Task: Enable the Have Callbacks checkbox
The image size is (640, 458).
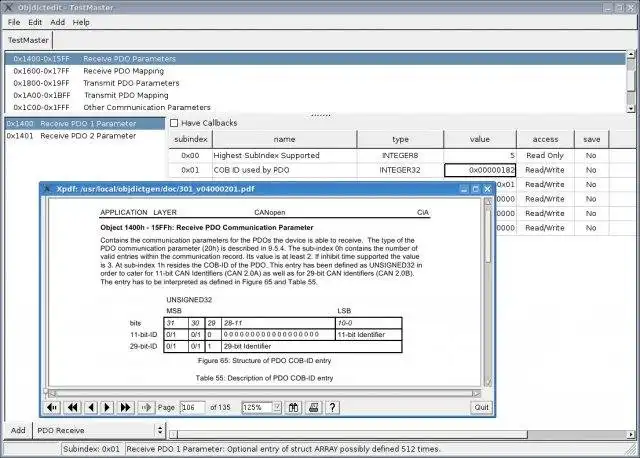Action: (174, 123)
